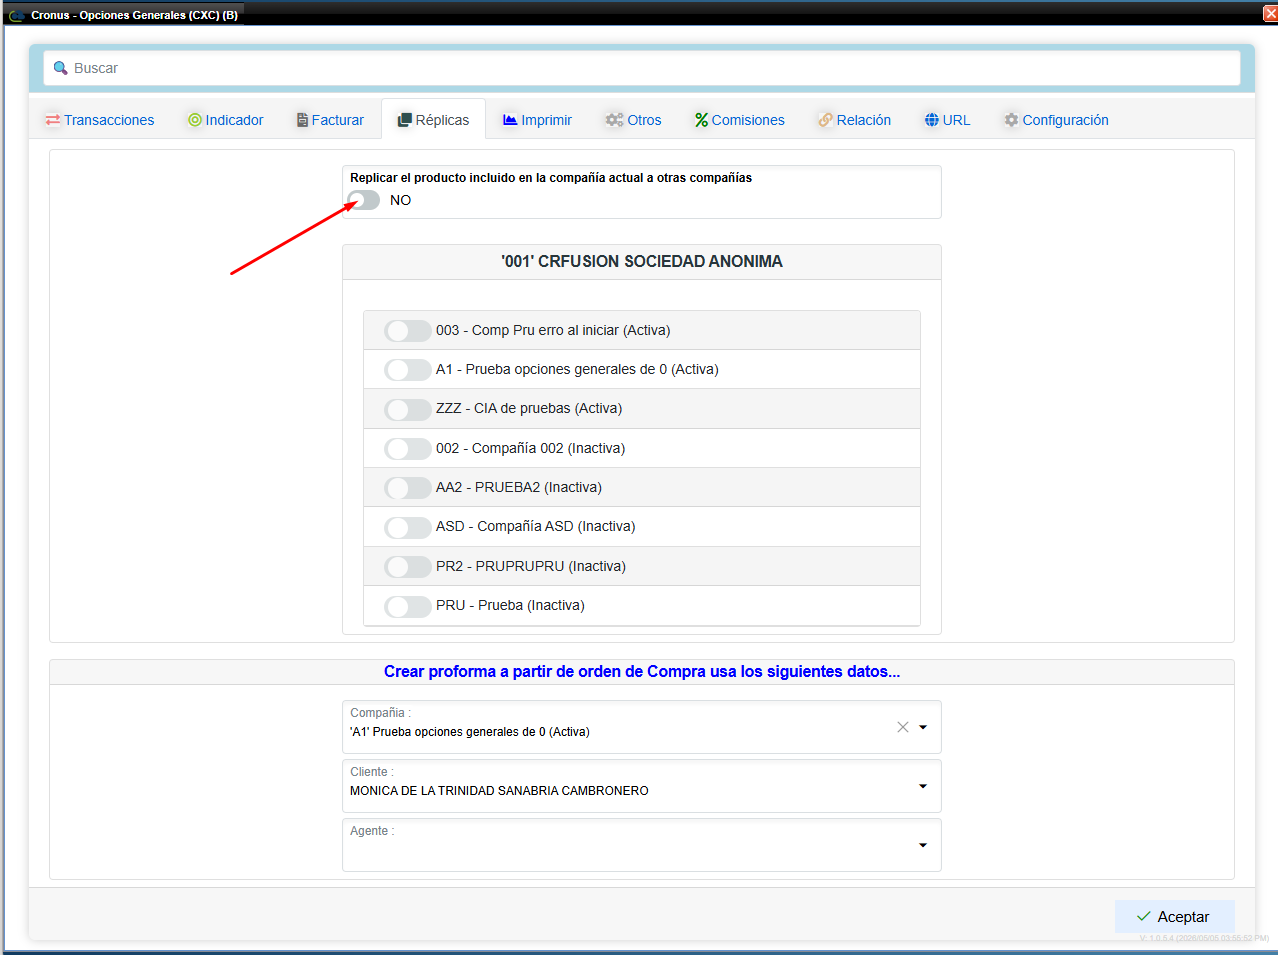Toggle A1 - Prueba opciones generales switch

[408, 370]
